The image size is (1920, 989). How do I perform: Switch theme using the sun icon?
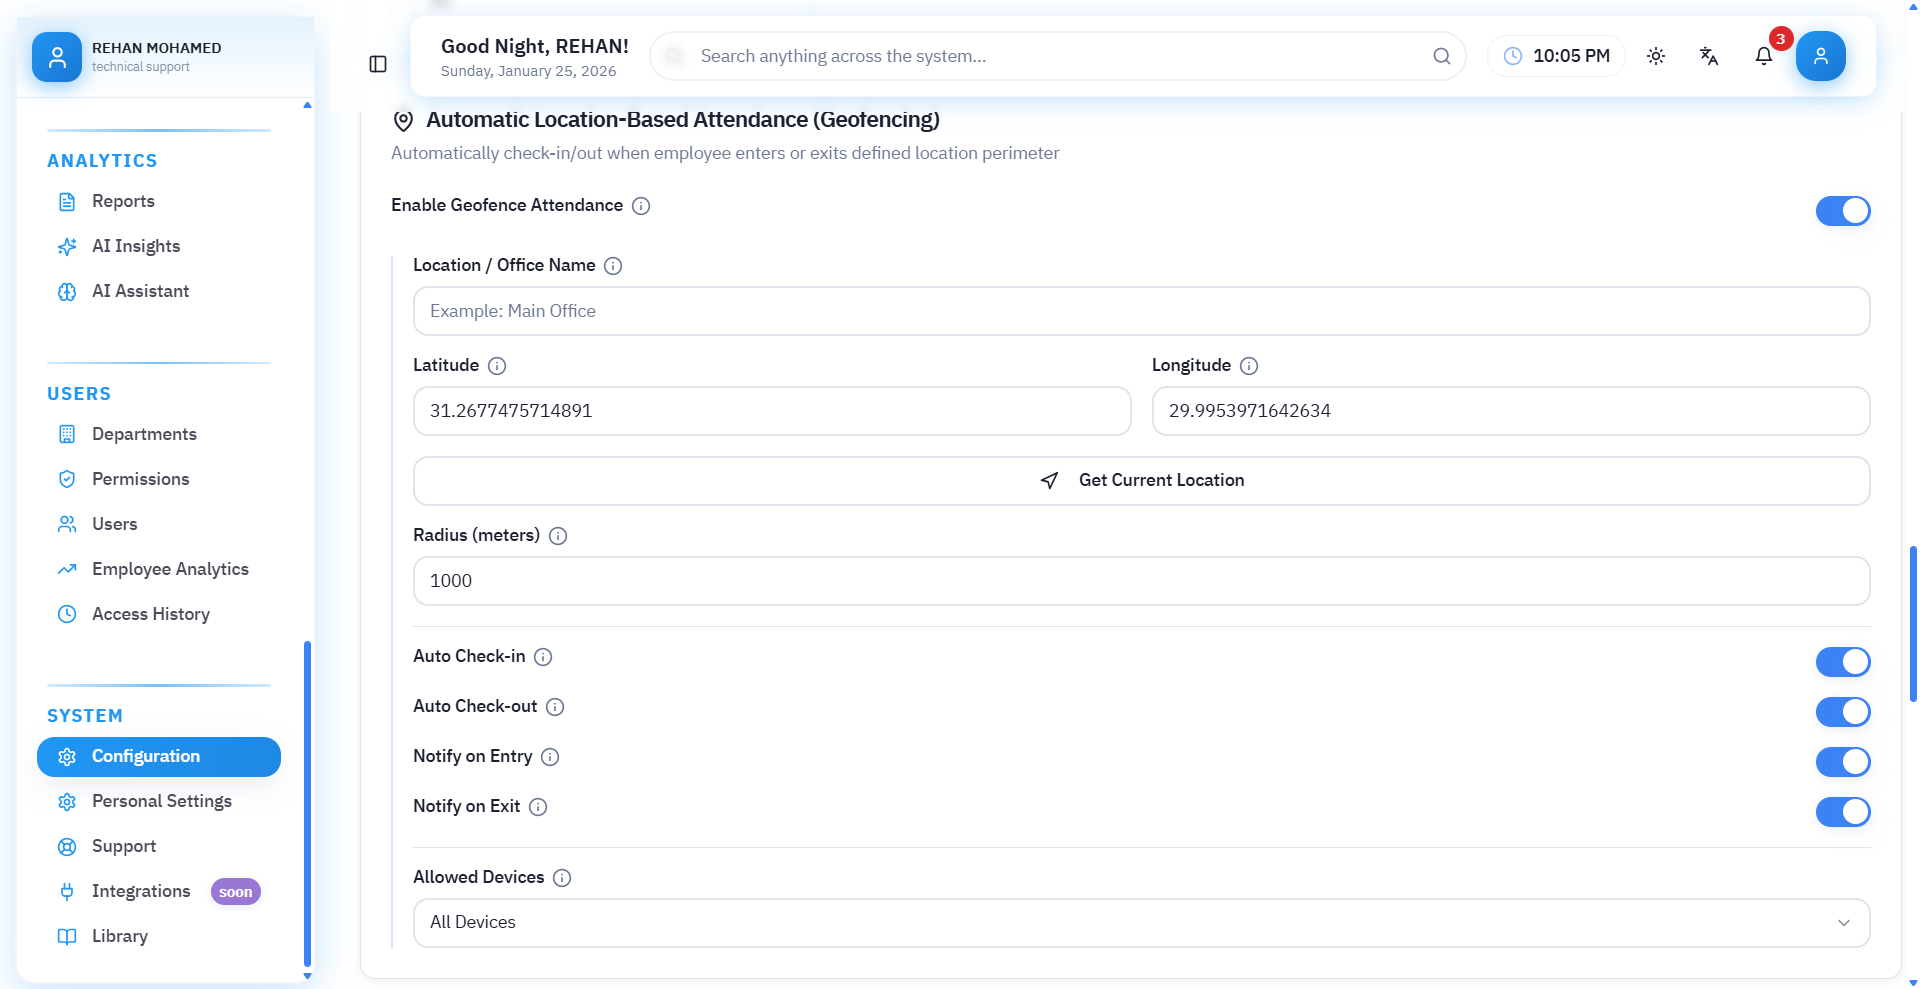pyautogui.click(x=1656, y=56)
